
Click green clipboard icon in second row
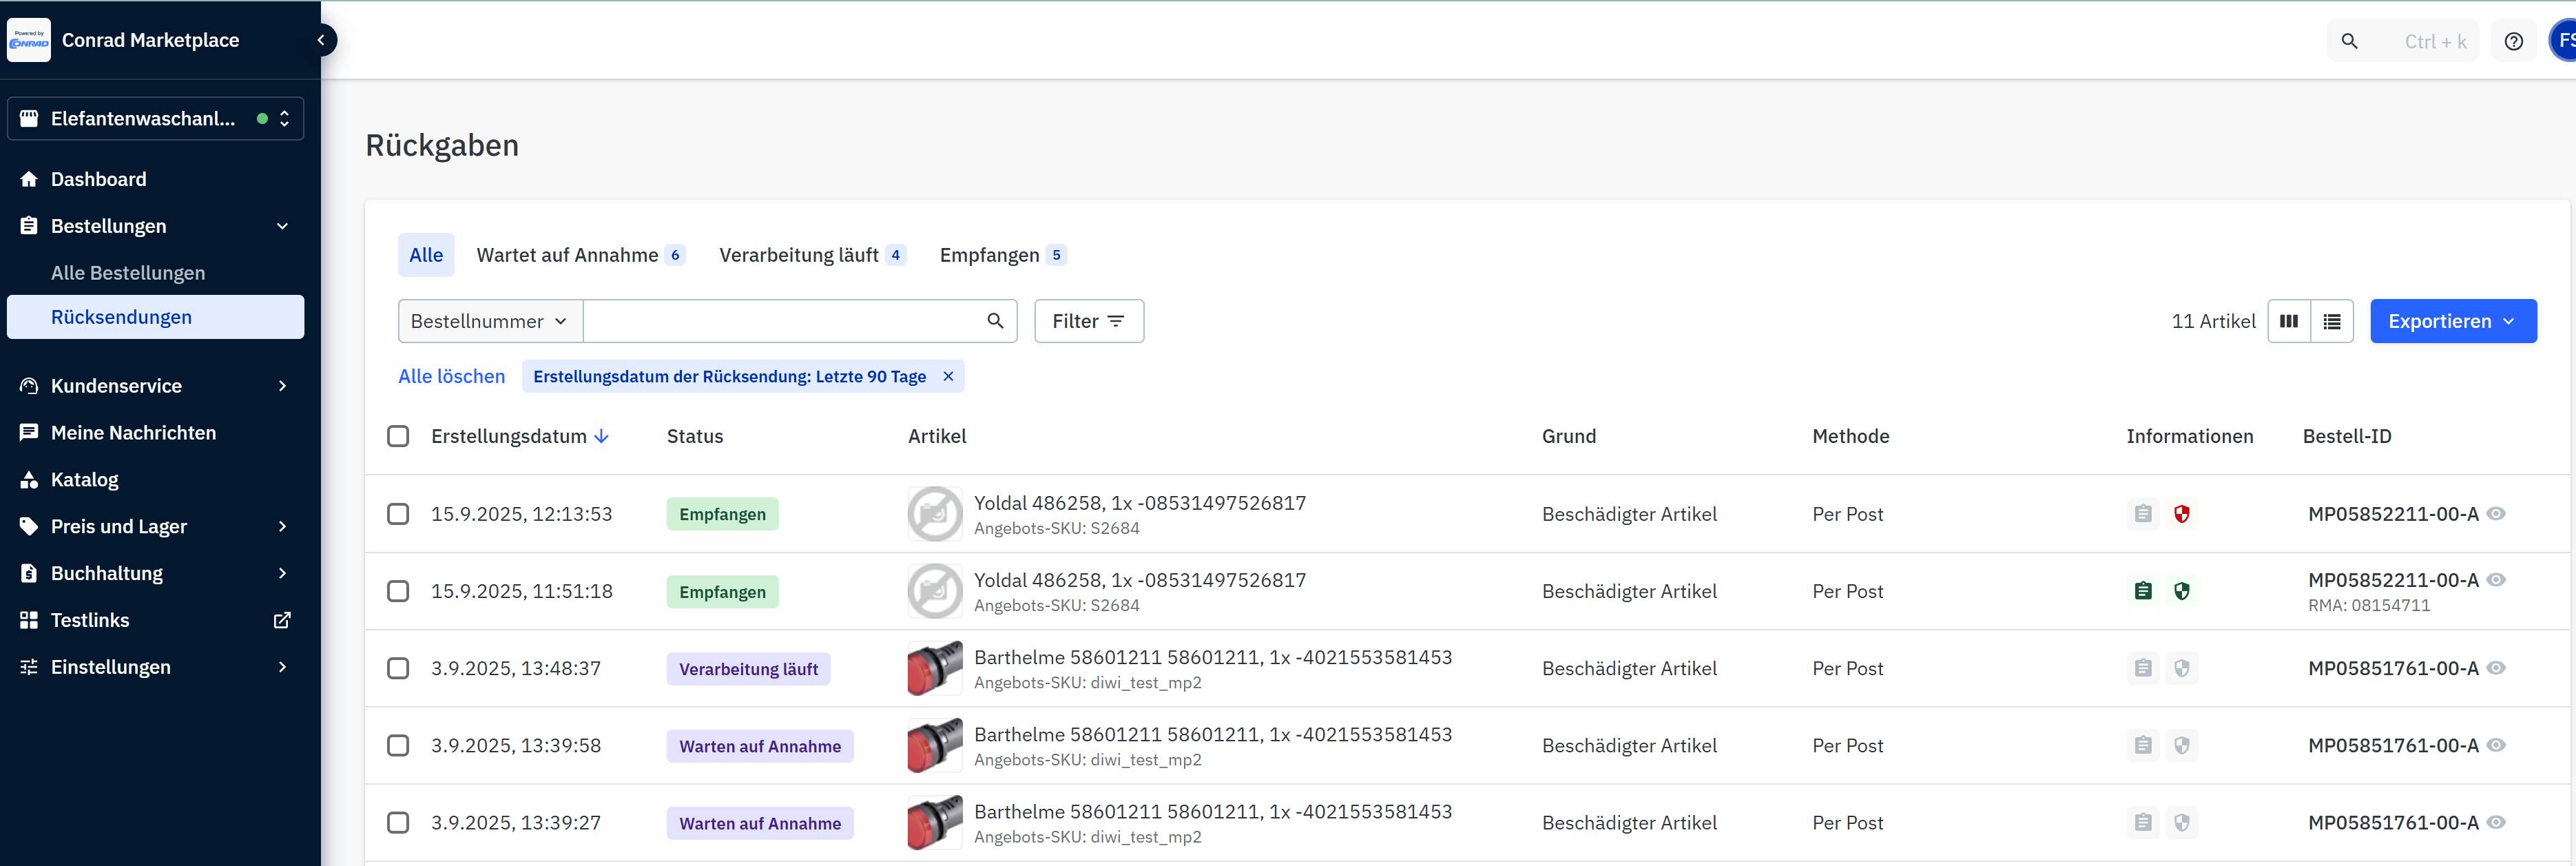pyautogui.click(x=2142, y=591)
